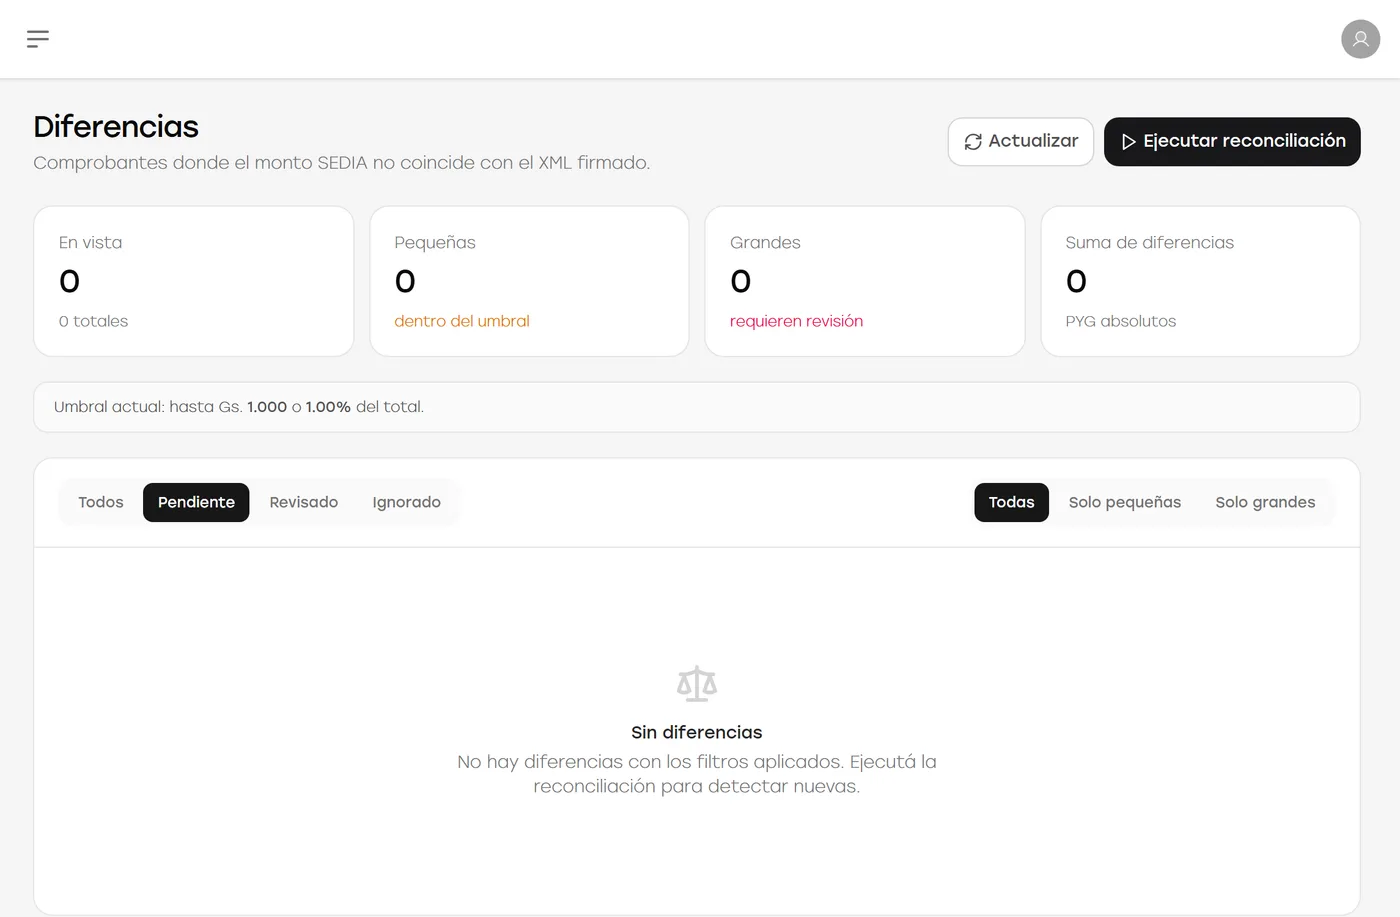Switch to the Ignorado filter
The height and width of the screenshot is (917, 1400).
coord(406,502)
